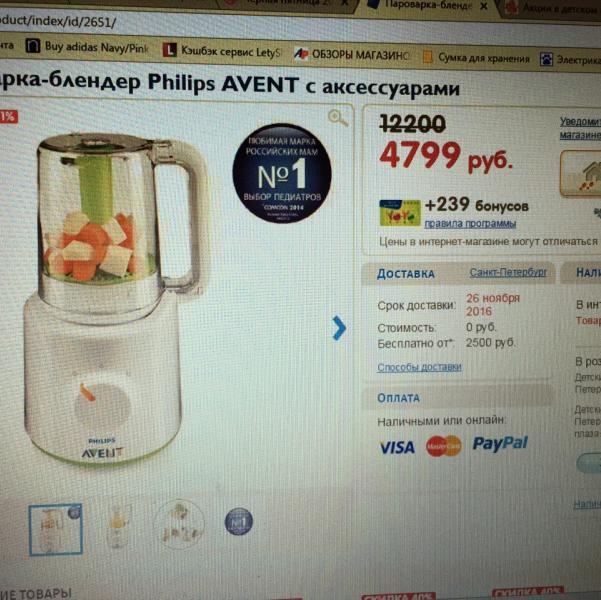Open the Способы доставки link

419,367
